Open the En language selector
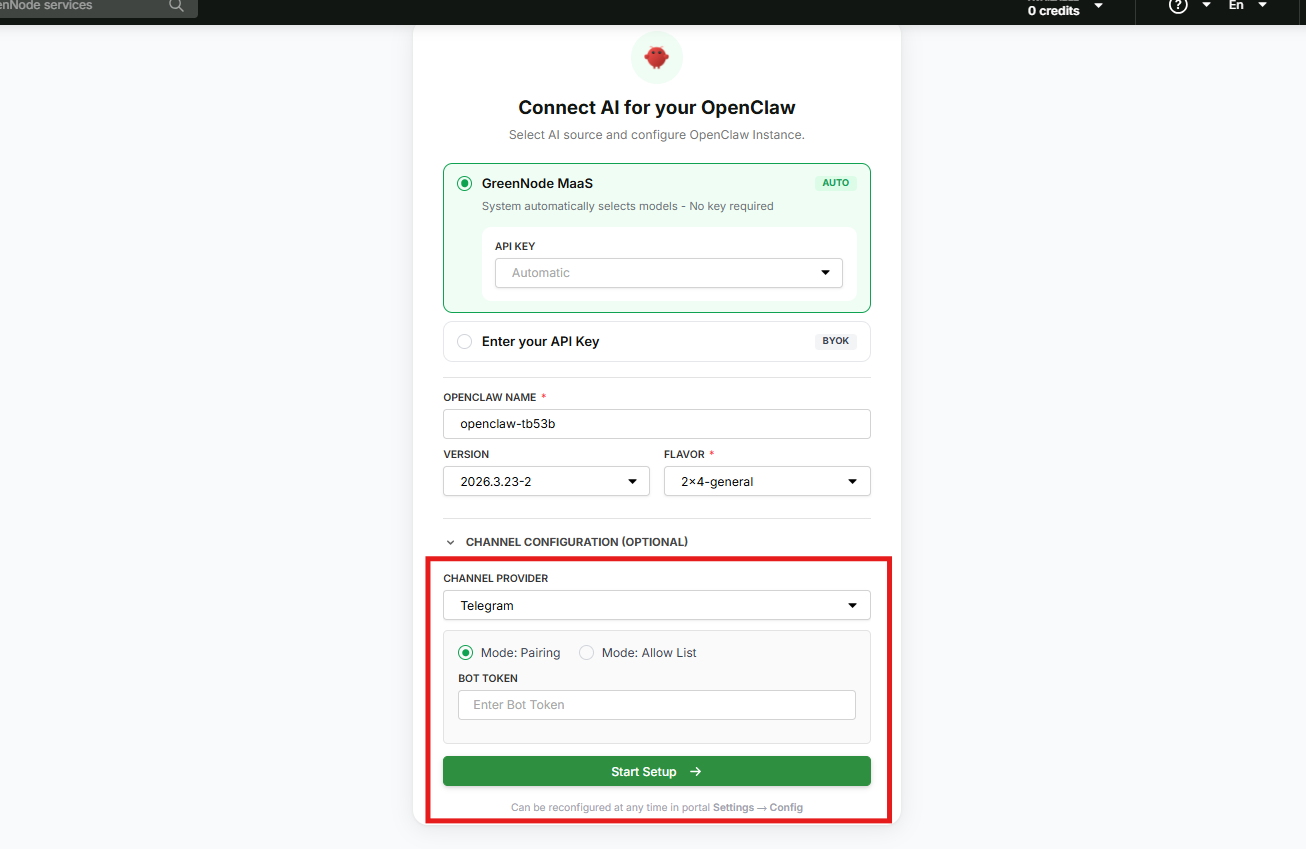This screenshot has width=1306, height=849. 1247,6
